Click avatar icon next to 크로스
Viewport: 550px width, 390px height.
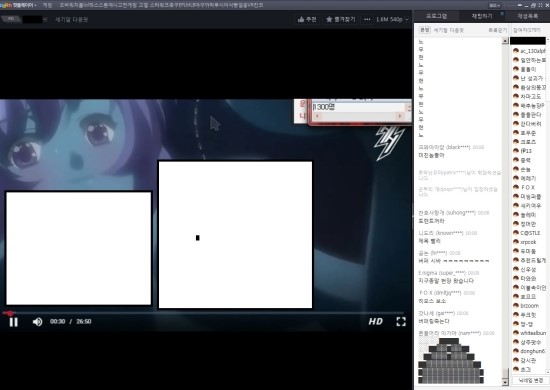click(x=516, y=142)
